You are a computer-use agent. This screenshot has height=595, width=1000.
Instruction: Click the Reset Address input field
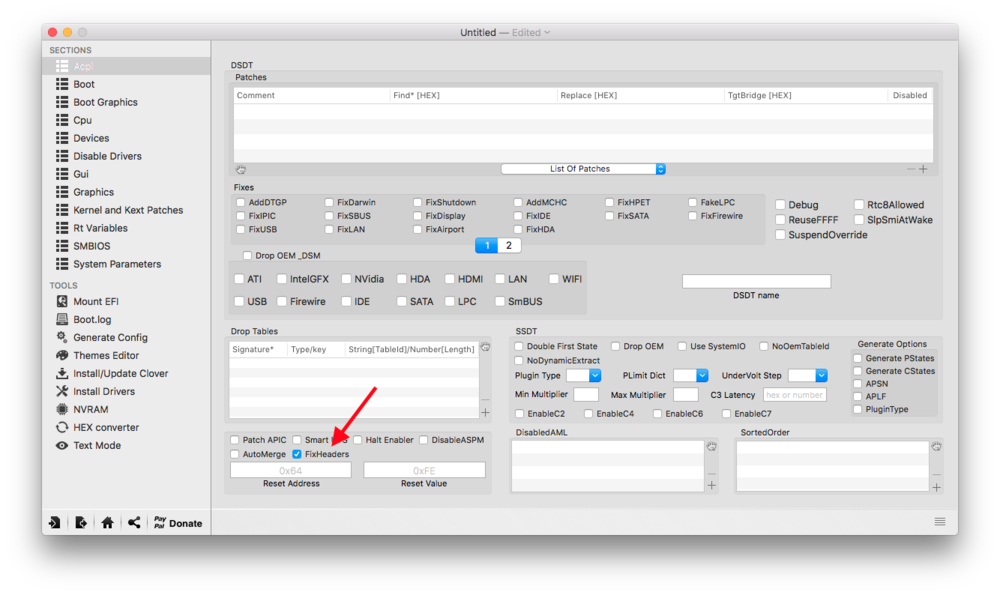point(291,470)
